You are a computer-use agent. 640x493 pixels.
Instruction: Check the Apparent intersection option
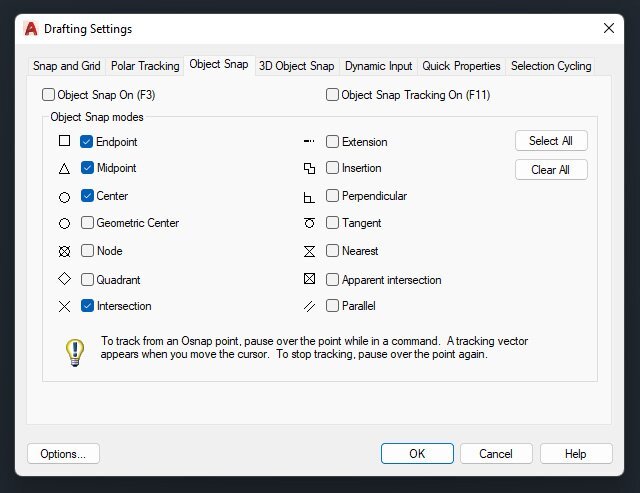tap(333, 280)
